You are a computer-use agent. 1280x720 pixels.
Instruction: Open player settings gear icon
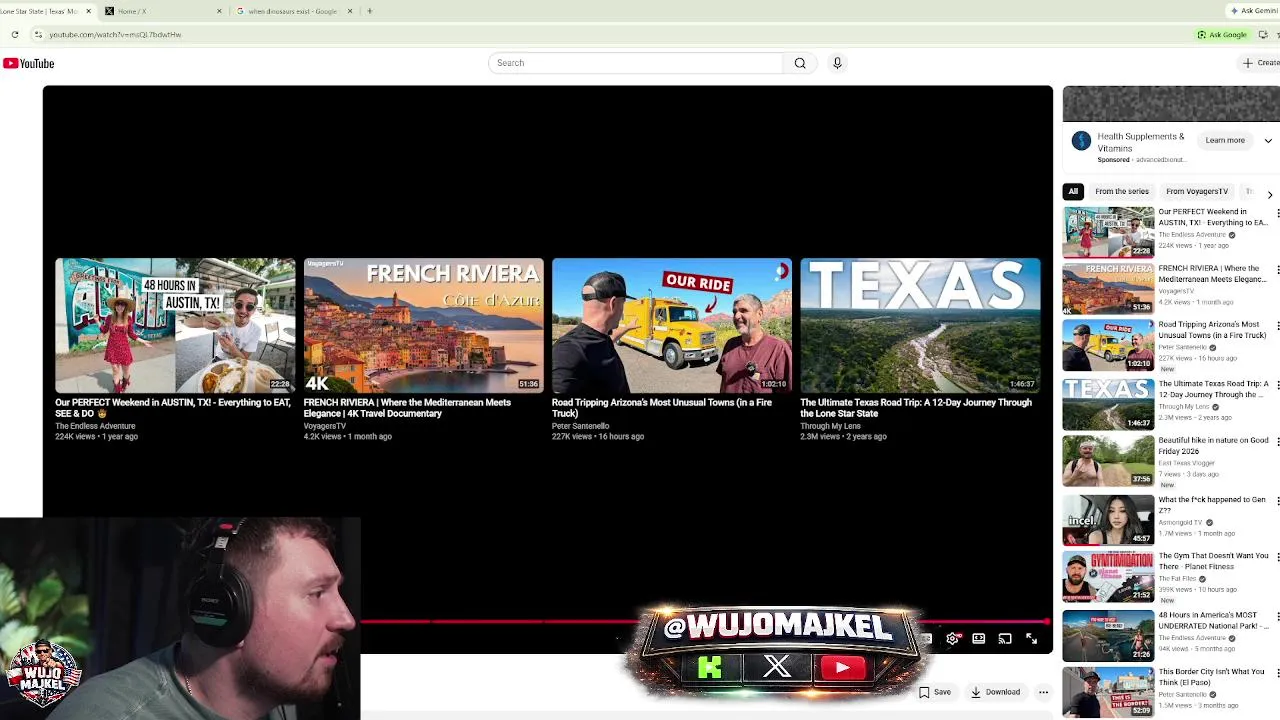click(x=953, y=639)
